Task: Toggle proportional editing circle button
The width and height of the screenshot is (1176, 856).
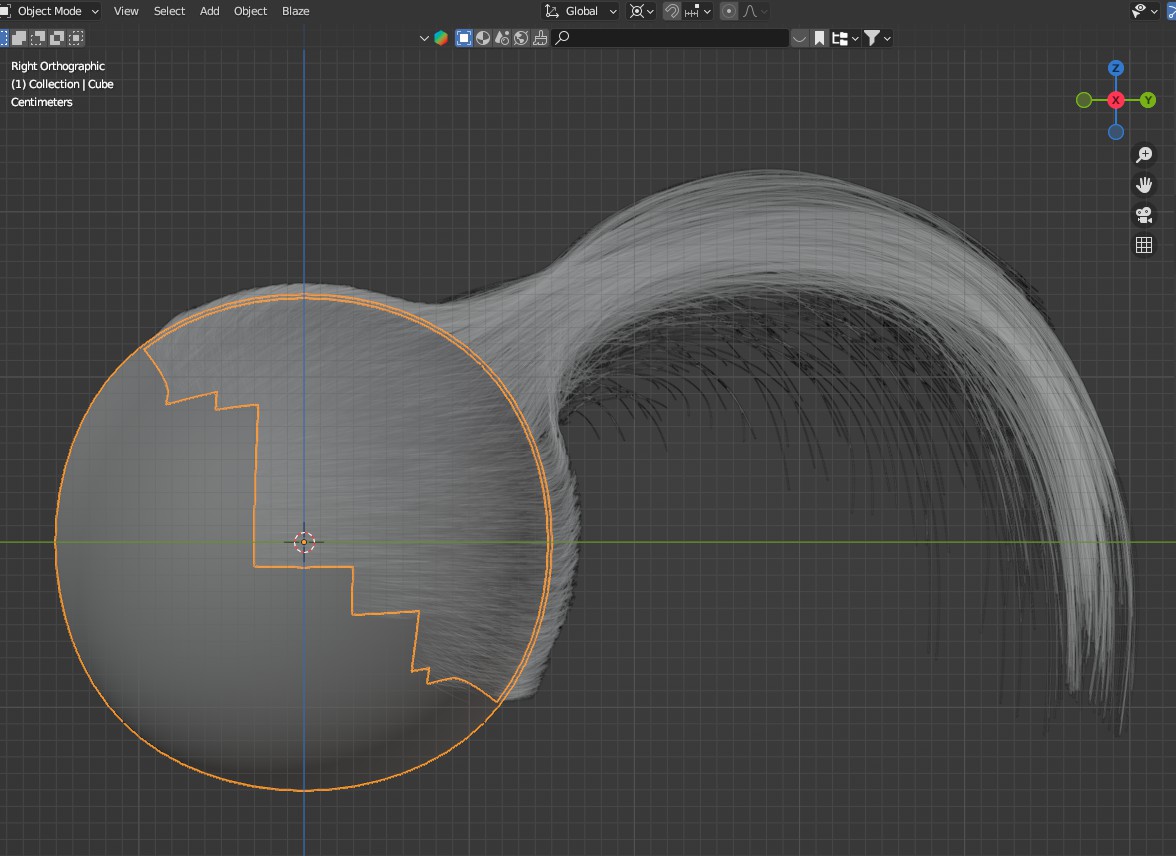Action: click(729, 11)
